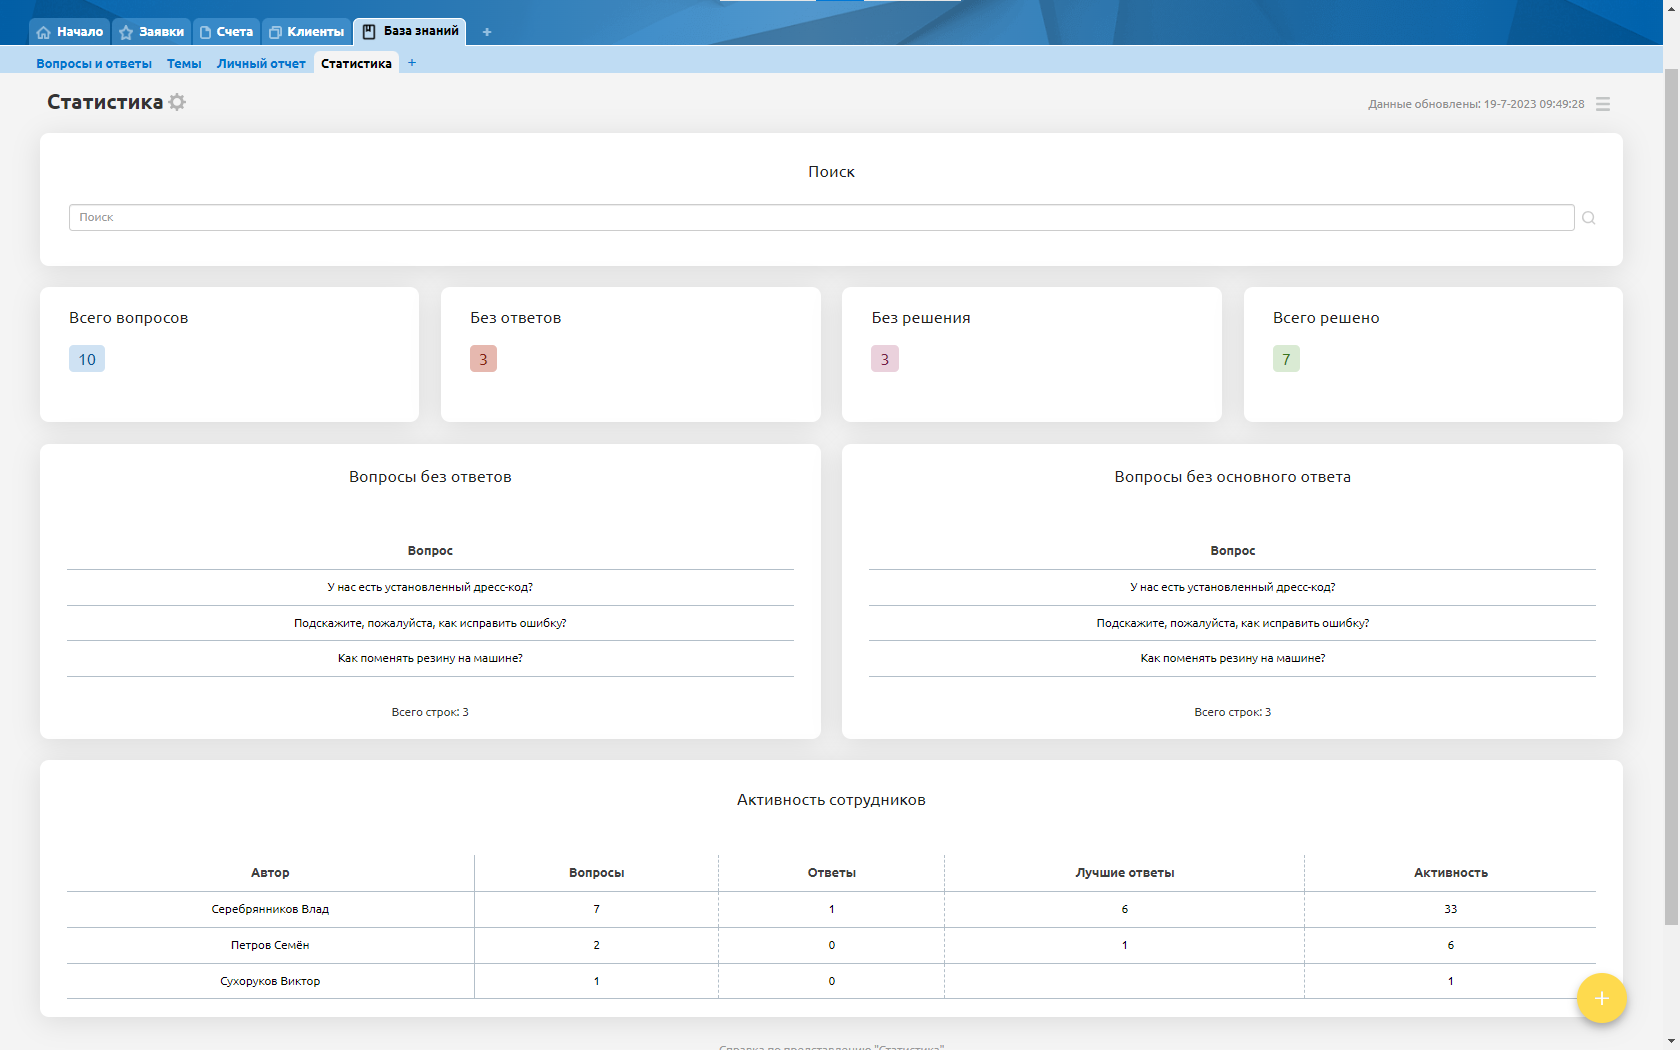Click the search magnifier icon
The height and width of the screenshot is (1050, 1680).
pos(1588,218)
